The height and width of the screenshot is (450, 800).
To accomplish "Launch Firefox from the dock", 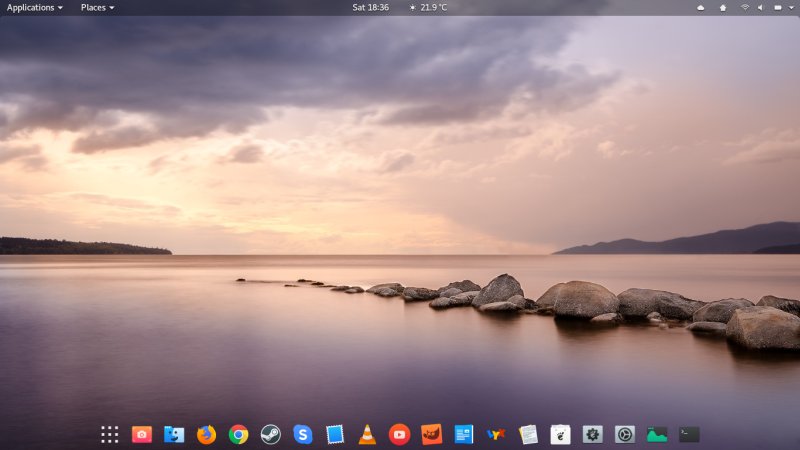I will tap(206, 434).
